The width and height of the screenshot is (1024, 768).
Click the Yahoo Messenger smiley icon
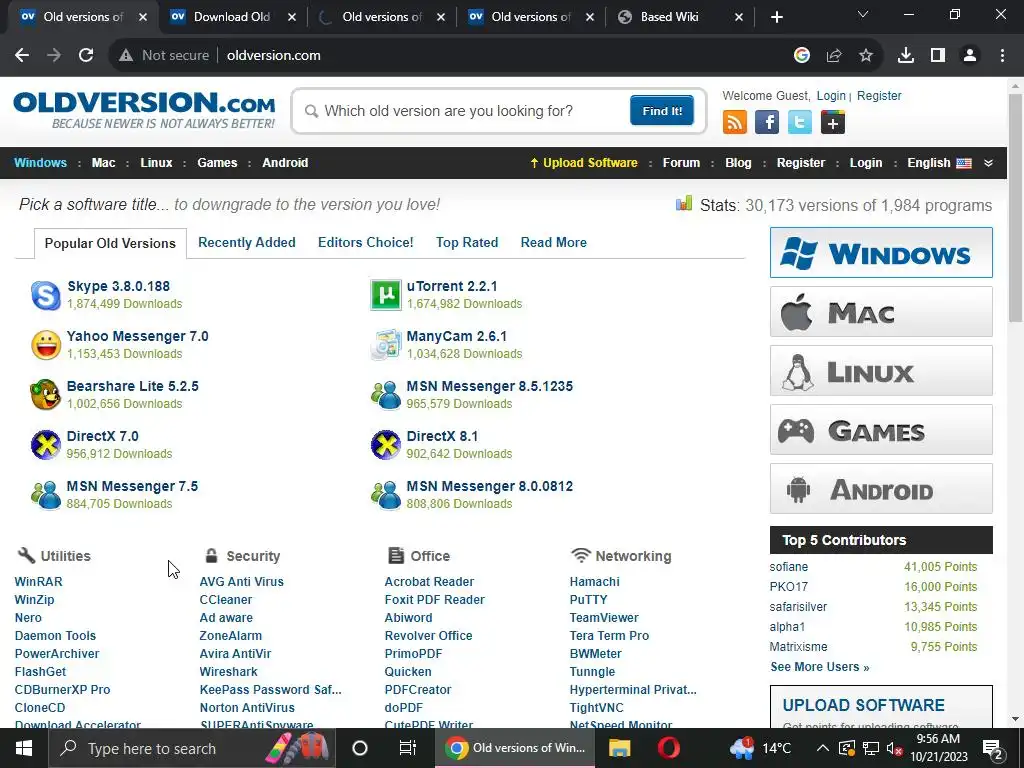pyautogui.click(x=46, y=345)
